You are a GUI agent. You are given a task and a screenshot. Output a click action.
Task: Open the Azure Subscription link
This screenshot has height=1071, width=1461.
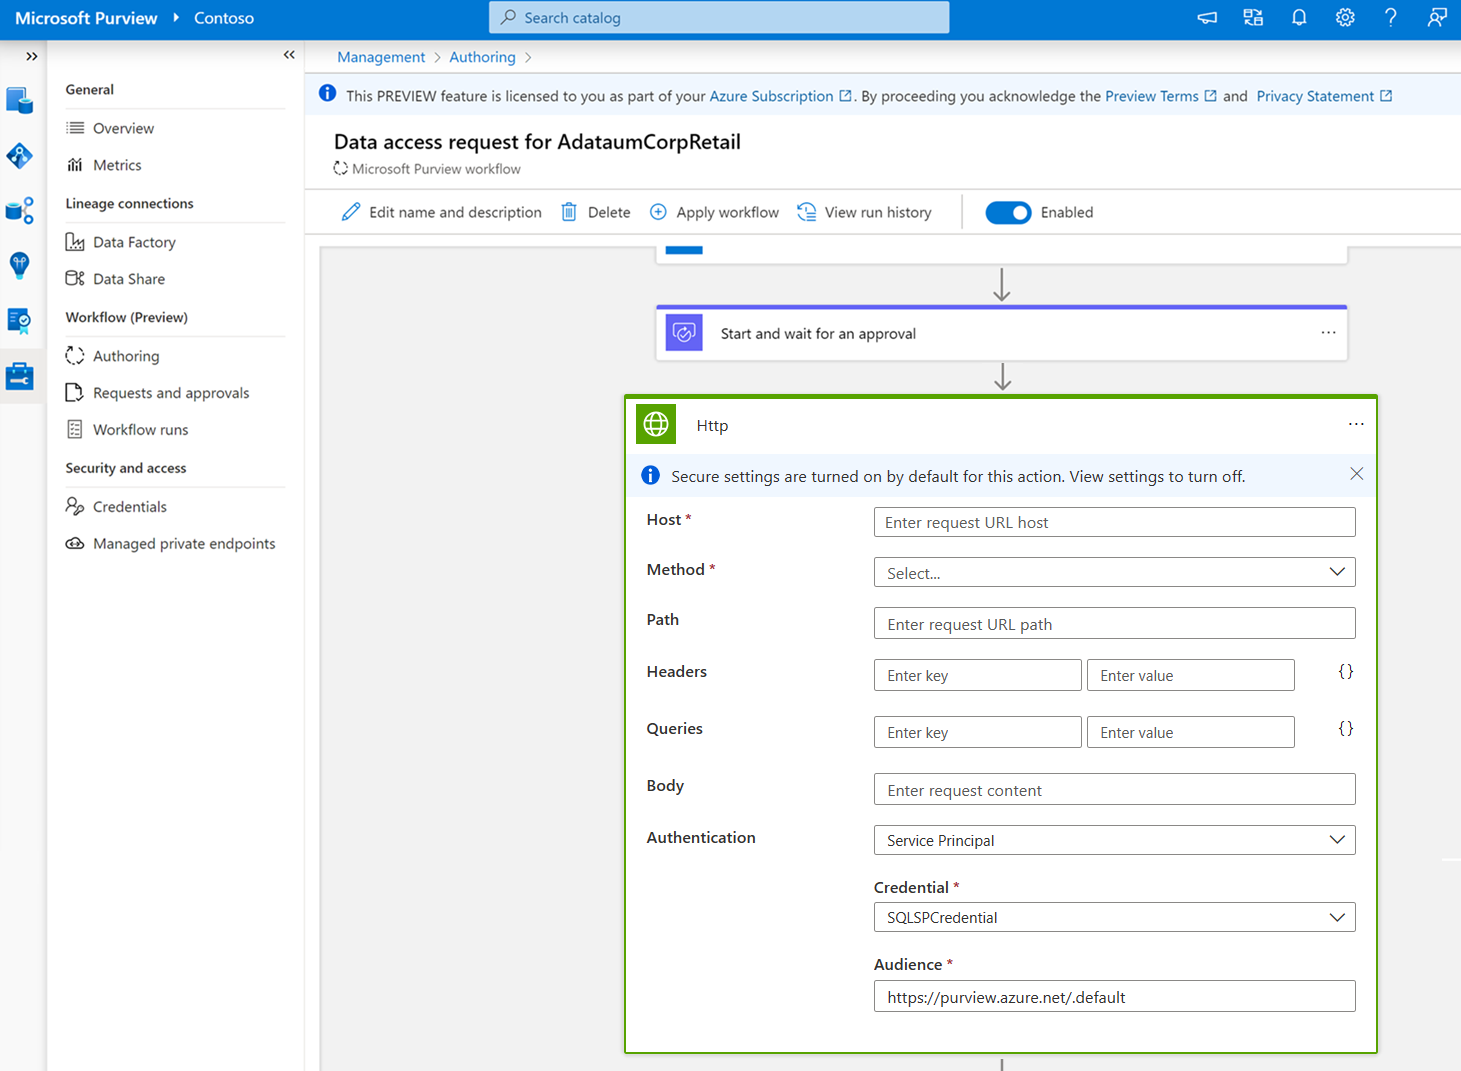(780, 96)
